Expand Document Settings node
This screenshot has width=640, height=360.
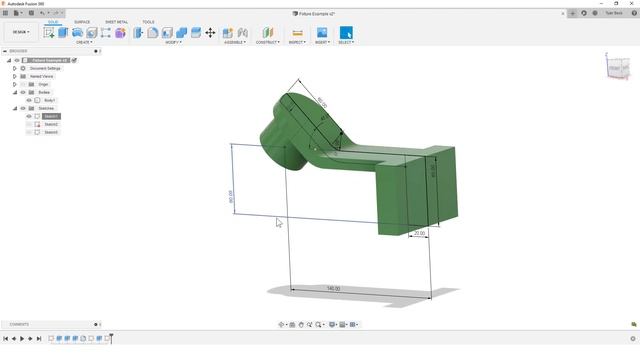pyautogui.click(x=15, y=69)
